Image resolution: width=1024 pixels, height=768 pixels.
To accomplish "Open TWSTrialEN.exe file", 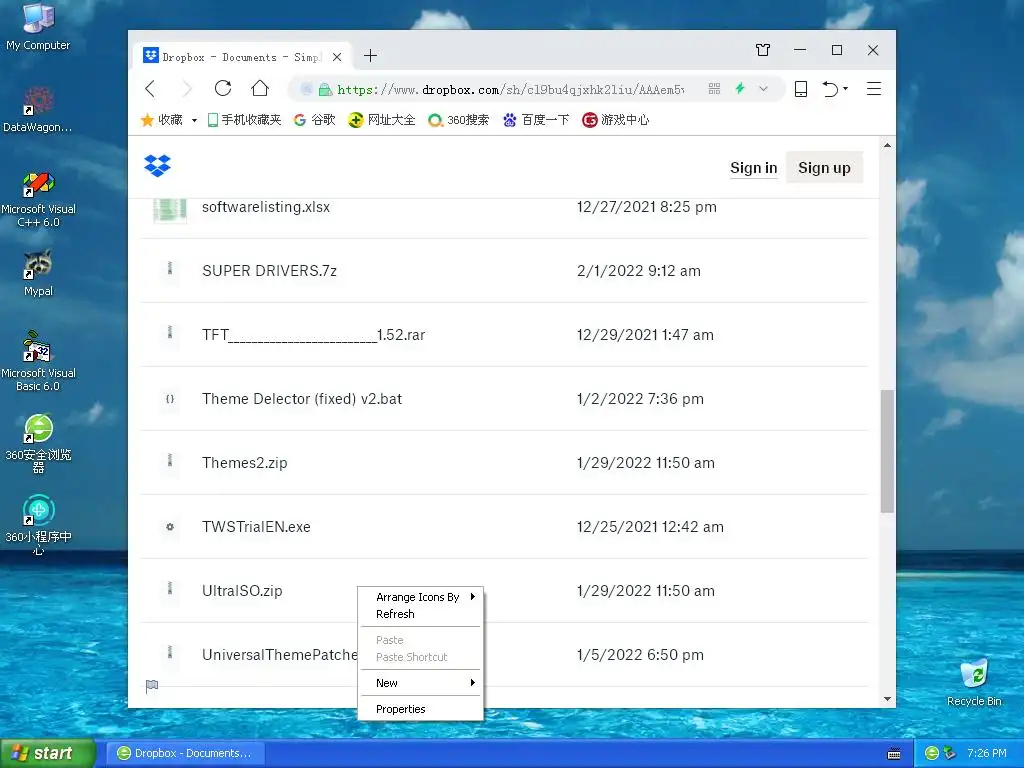I will pyautogui.click(x=256, y=527).
